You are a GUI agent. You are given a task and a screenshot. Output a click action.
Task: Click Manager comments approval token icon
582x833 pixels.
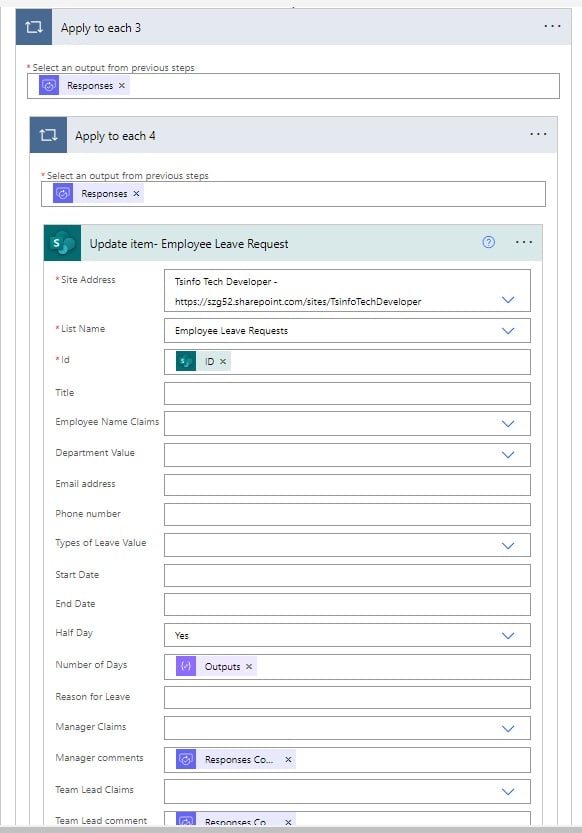click(186, 760)
